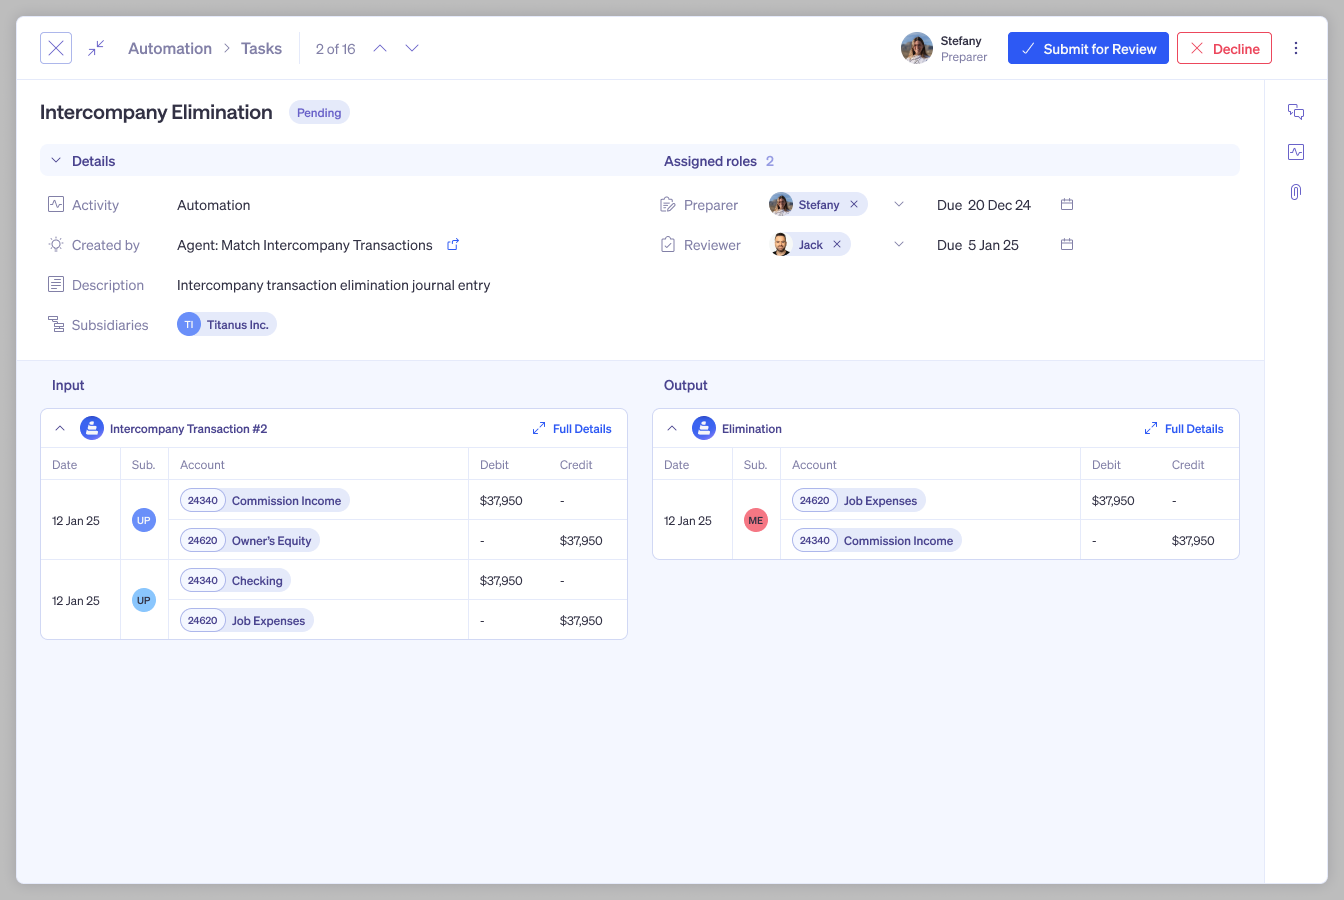Collapse the Details section
1344x900 pixels.
click(55, 160)
